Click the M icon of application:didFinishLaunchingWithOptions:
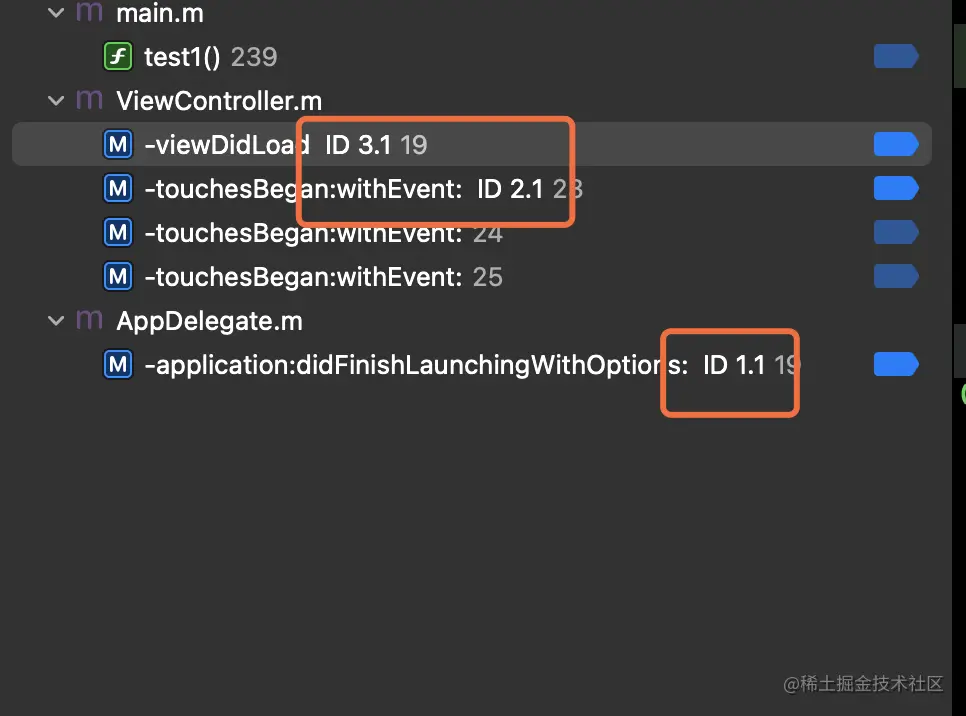The image size is (966, 716). point(118,365)
